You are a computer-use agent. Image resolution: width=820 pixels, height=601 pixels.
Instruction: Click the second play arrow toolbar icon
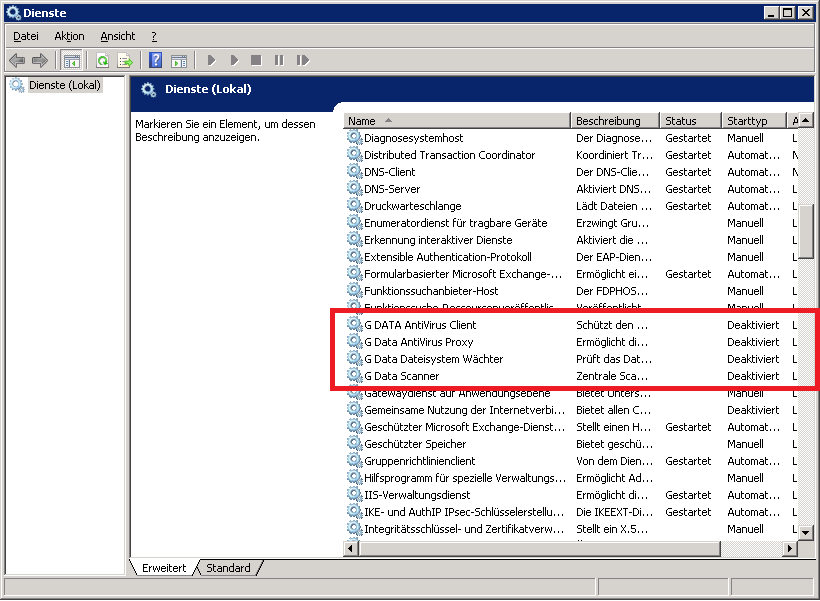coord(234,60)
